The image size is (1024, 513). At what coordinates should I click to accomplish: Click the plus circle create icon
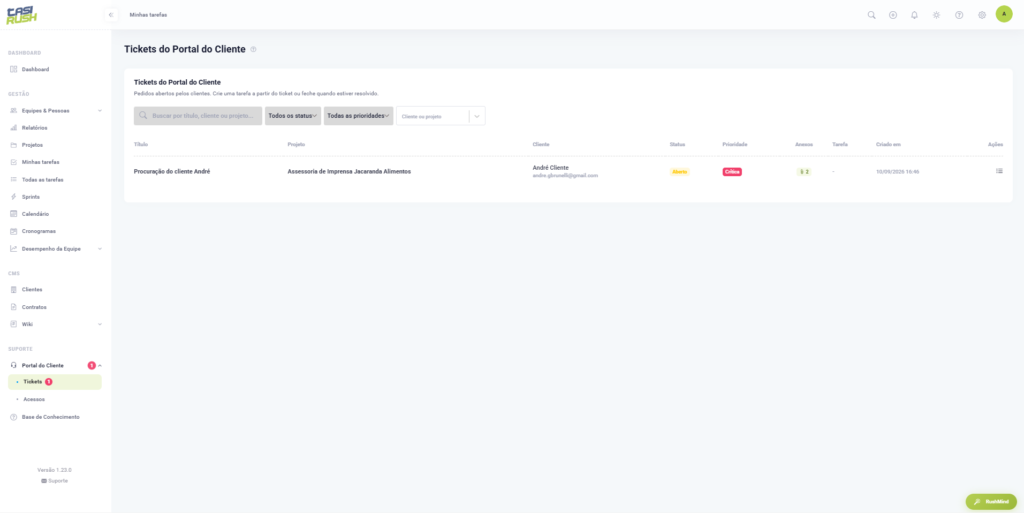(x=893, y=15)
